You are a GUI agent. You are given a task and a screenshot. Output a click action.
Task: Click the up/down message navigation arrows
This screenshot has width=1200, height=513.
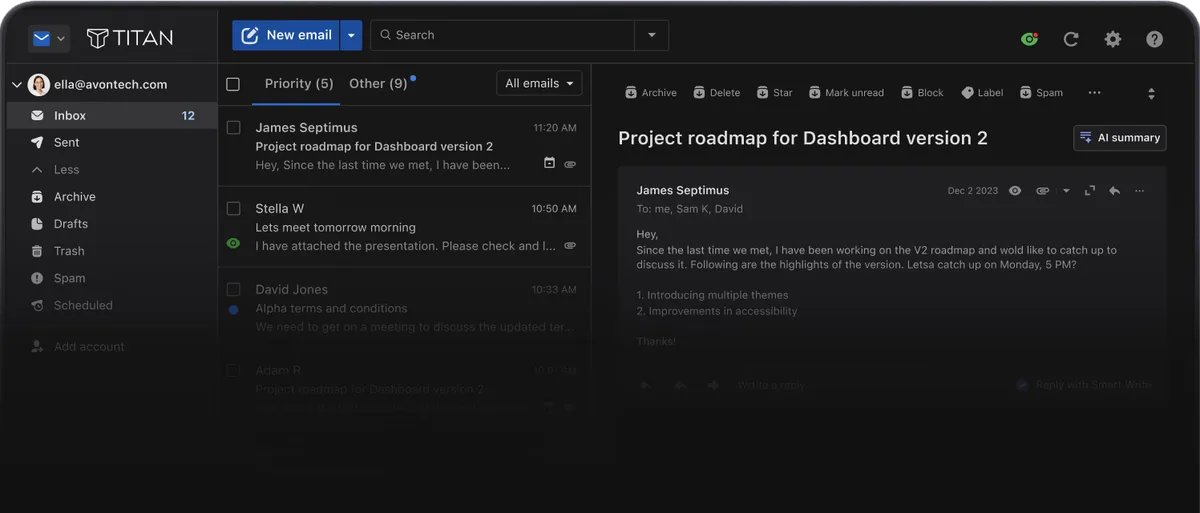[1151, 93]
